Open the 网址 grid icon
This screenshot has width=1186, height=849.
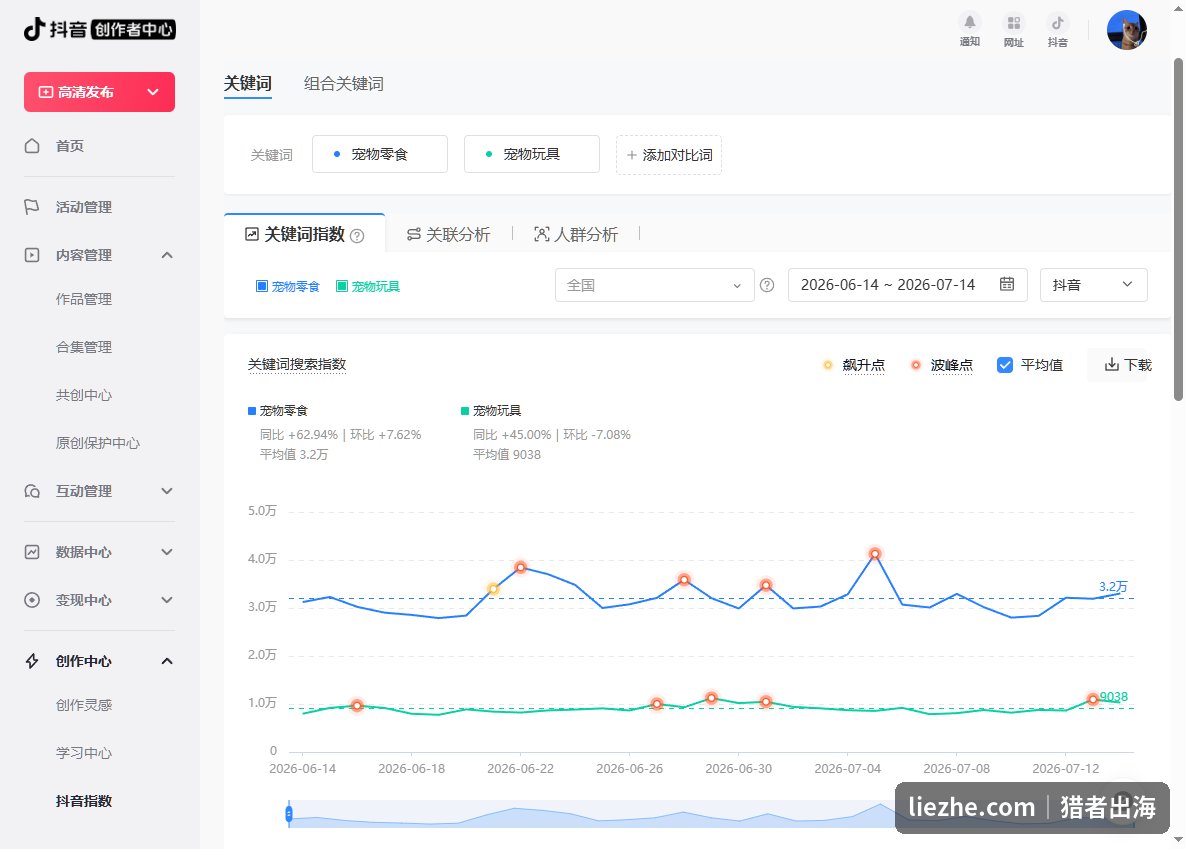click(1014, 23)
